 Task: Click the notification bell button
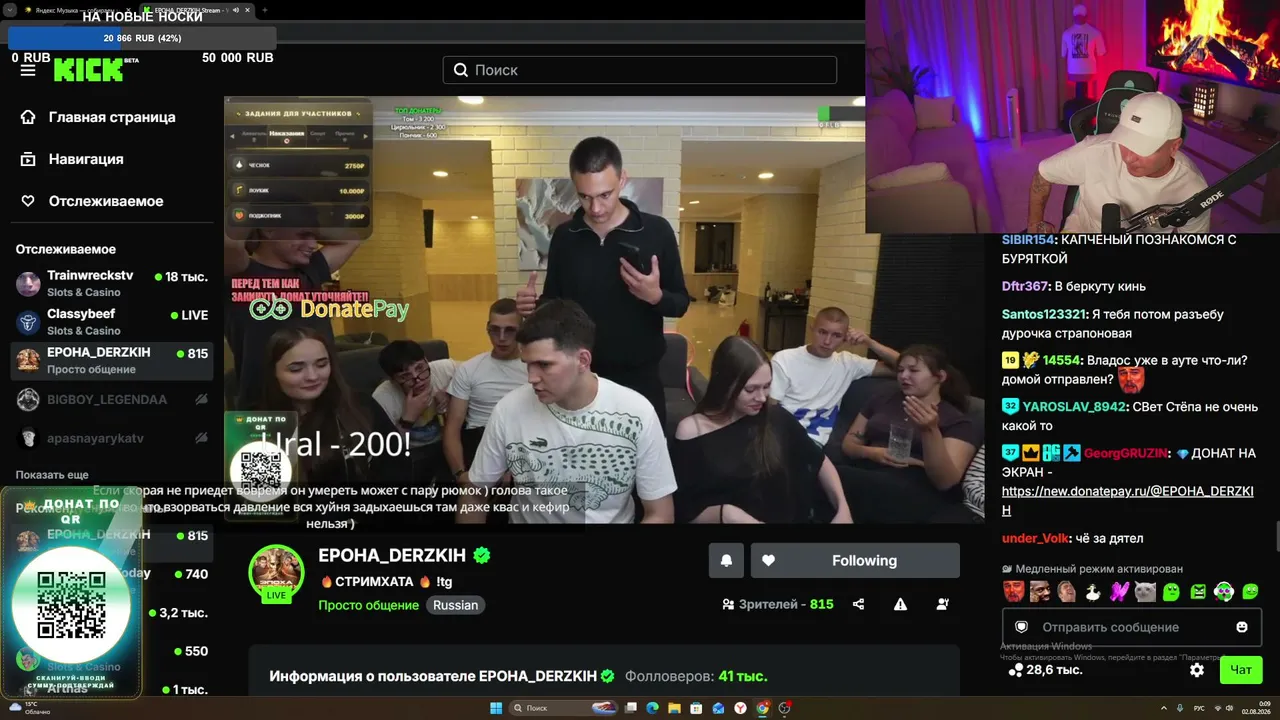[726, 561]
